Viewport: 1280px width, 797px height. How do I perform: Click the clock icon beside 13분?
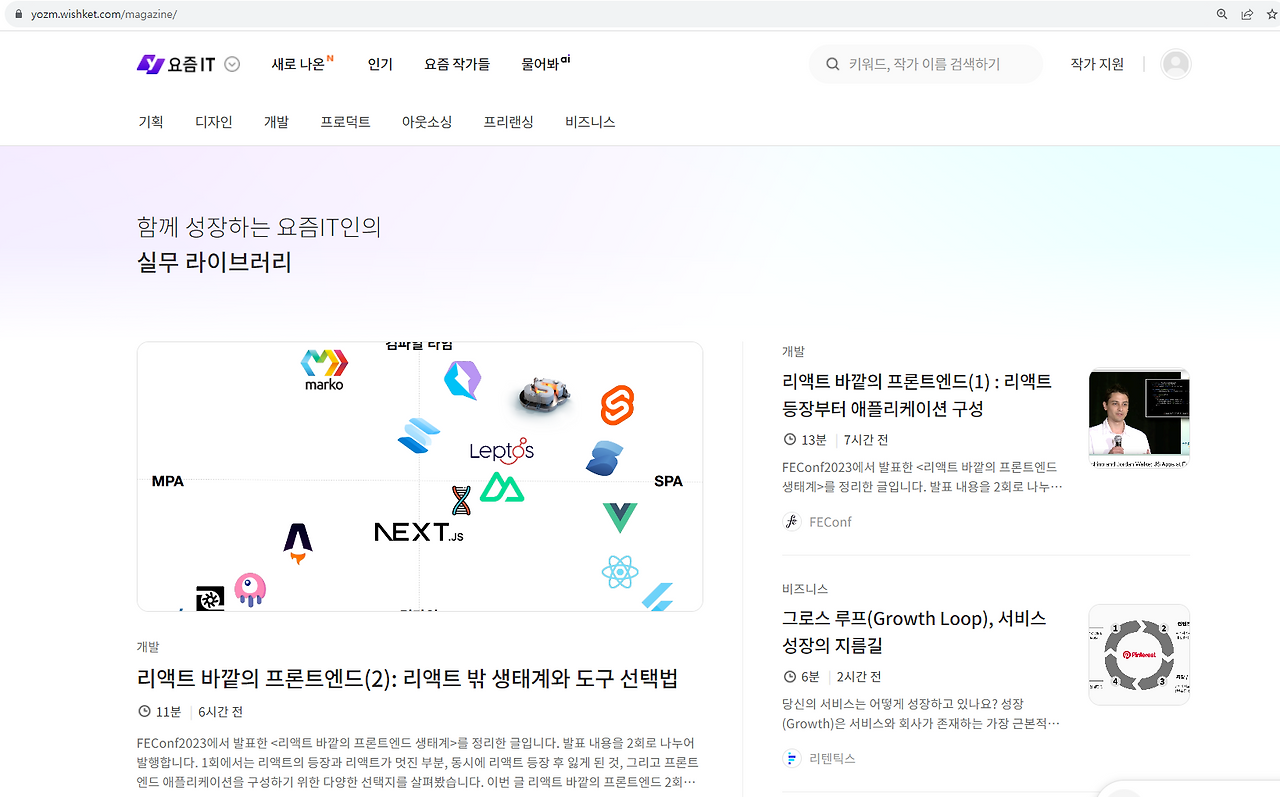(790, 440)
